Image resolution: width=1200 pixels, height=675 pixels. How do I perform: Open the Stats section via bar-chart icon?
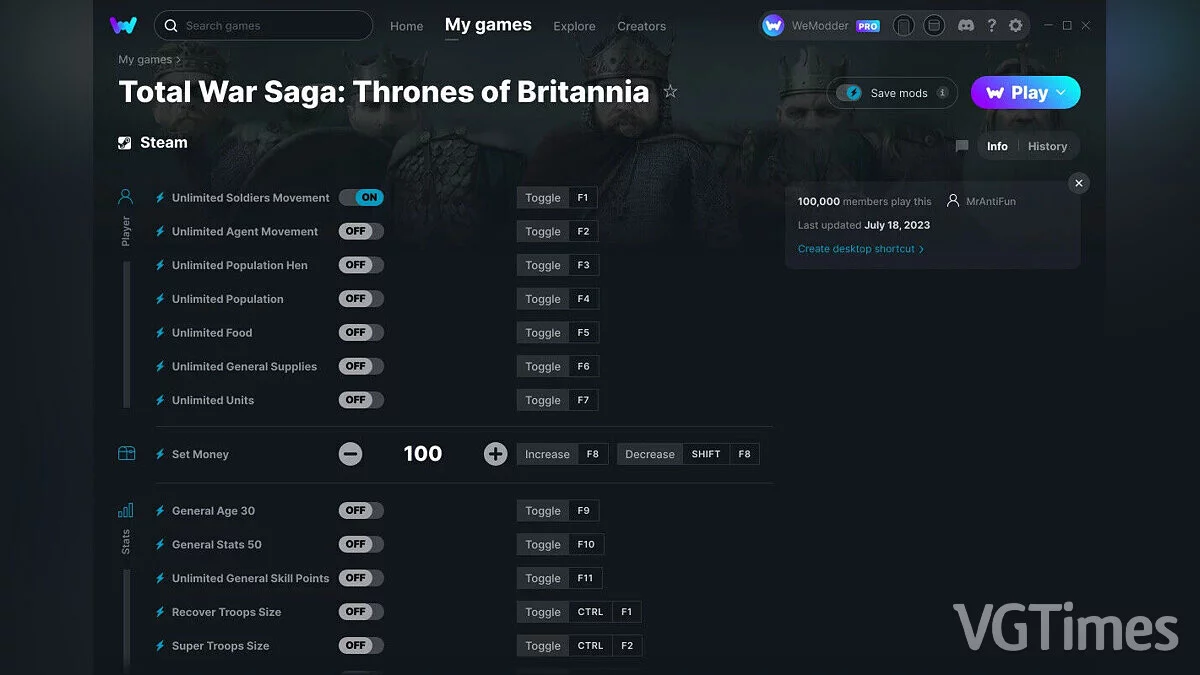[x=125, y=510]
